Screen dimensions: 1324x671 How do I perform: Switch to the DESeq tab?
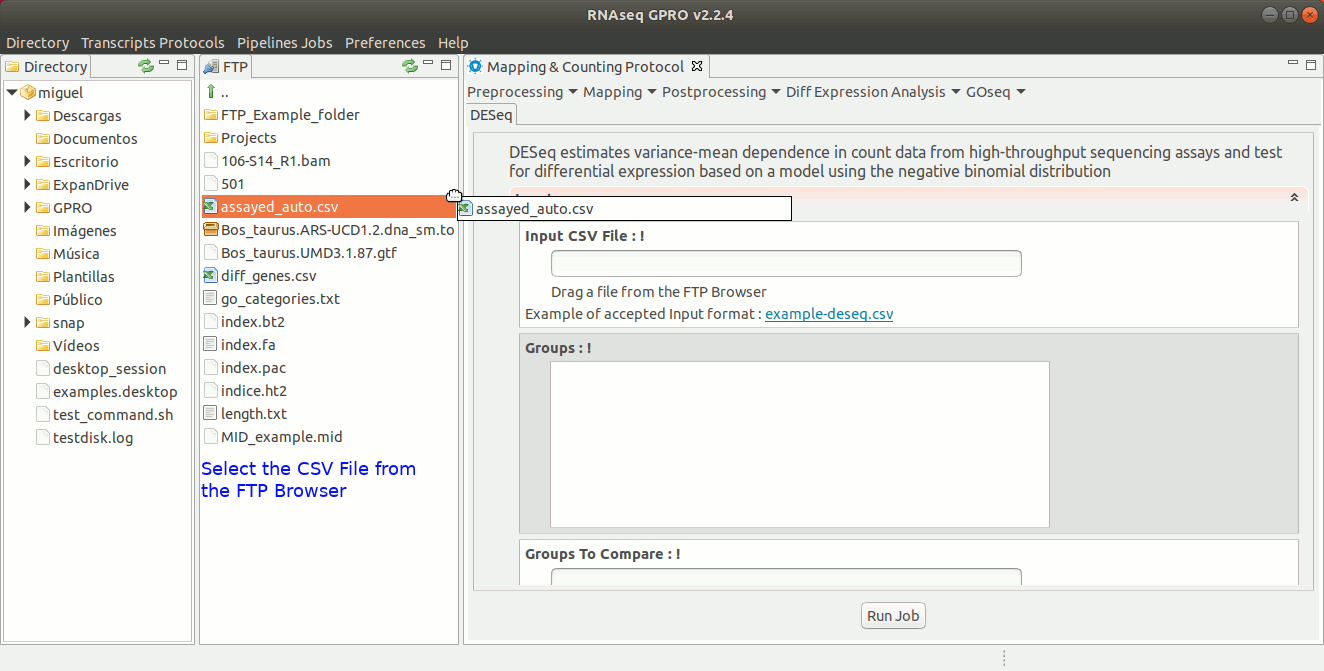pos(491,115)
